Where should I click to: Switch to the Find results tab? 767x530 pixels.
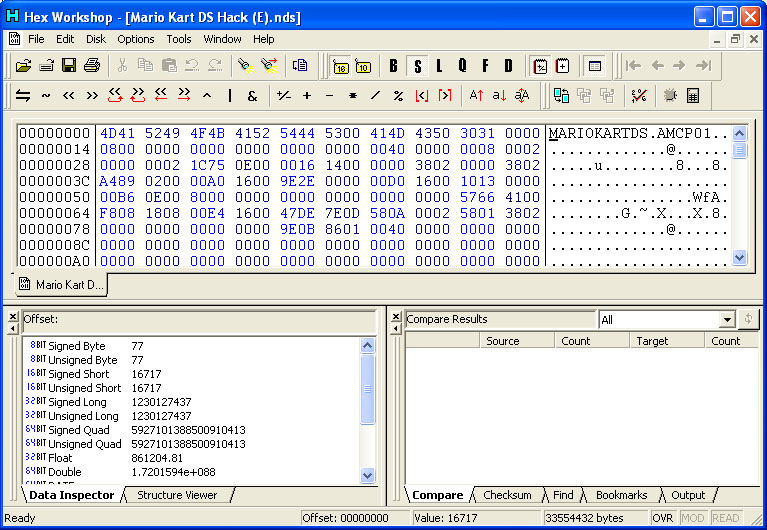coord(563,495)
